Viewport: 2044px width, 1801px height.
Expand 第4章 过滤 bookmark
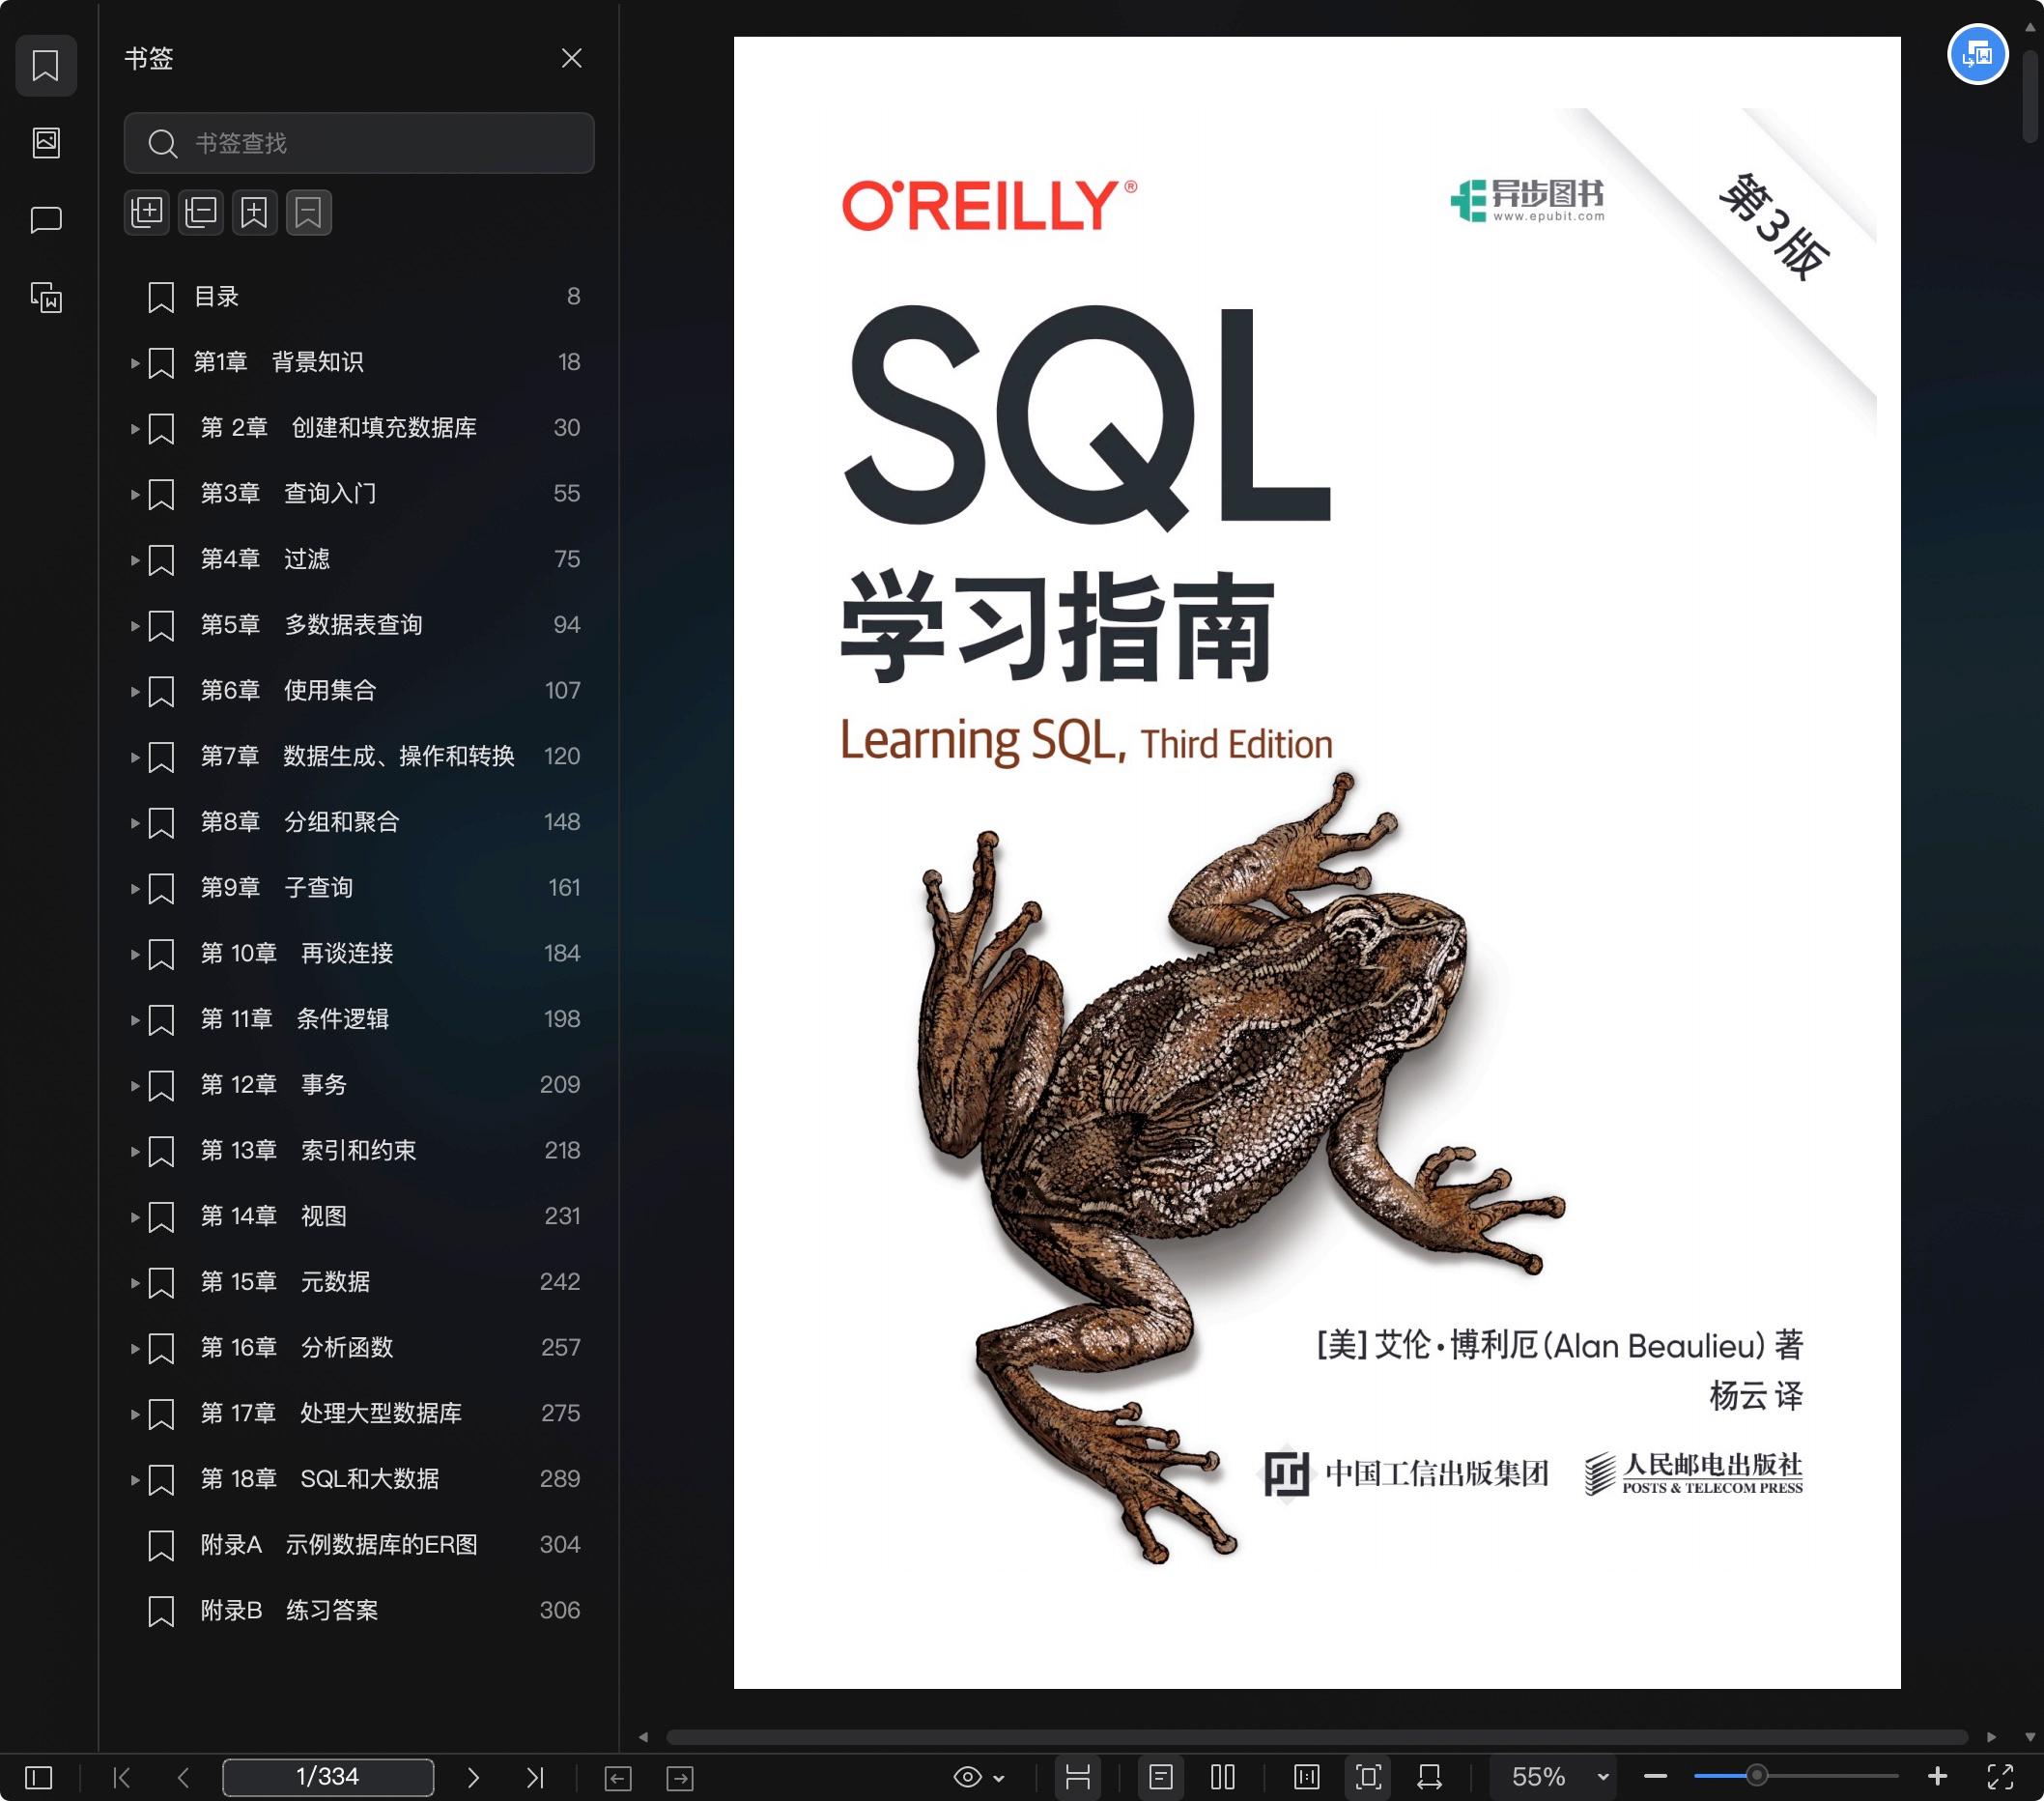click(x=134, y=560)
